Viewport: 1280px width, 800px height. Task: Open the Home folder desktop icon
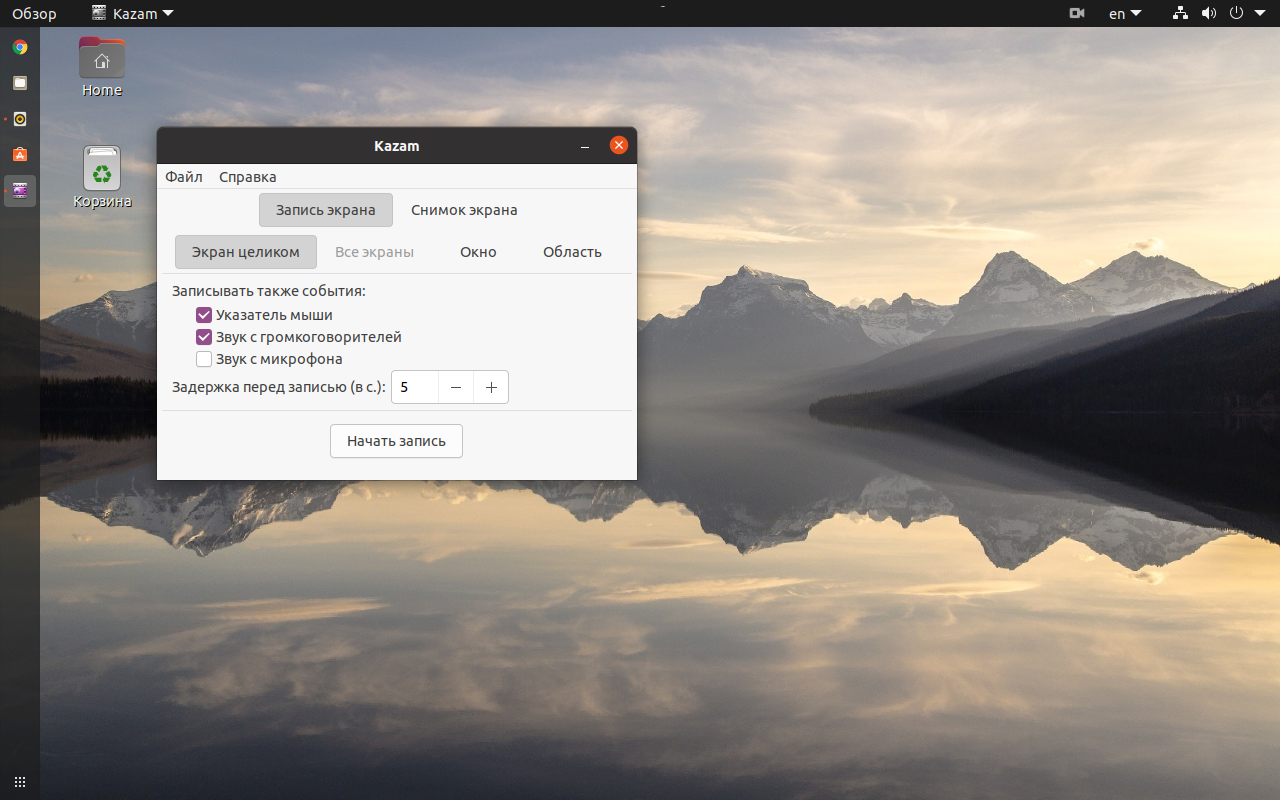pyautogui.click(x=102, y=67)
